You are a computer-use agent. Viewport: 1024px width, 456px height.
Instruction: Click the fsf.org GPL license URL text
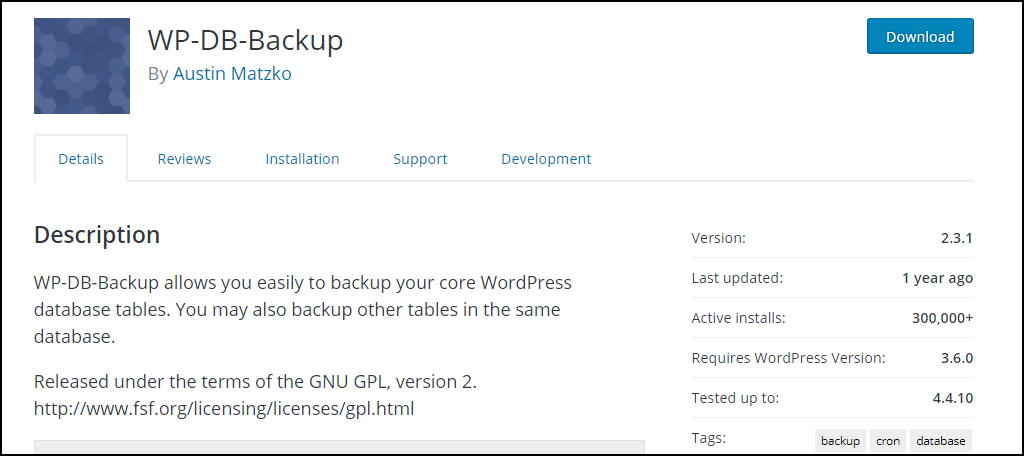click(224, 409)
